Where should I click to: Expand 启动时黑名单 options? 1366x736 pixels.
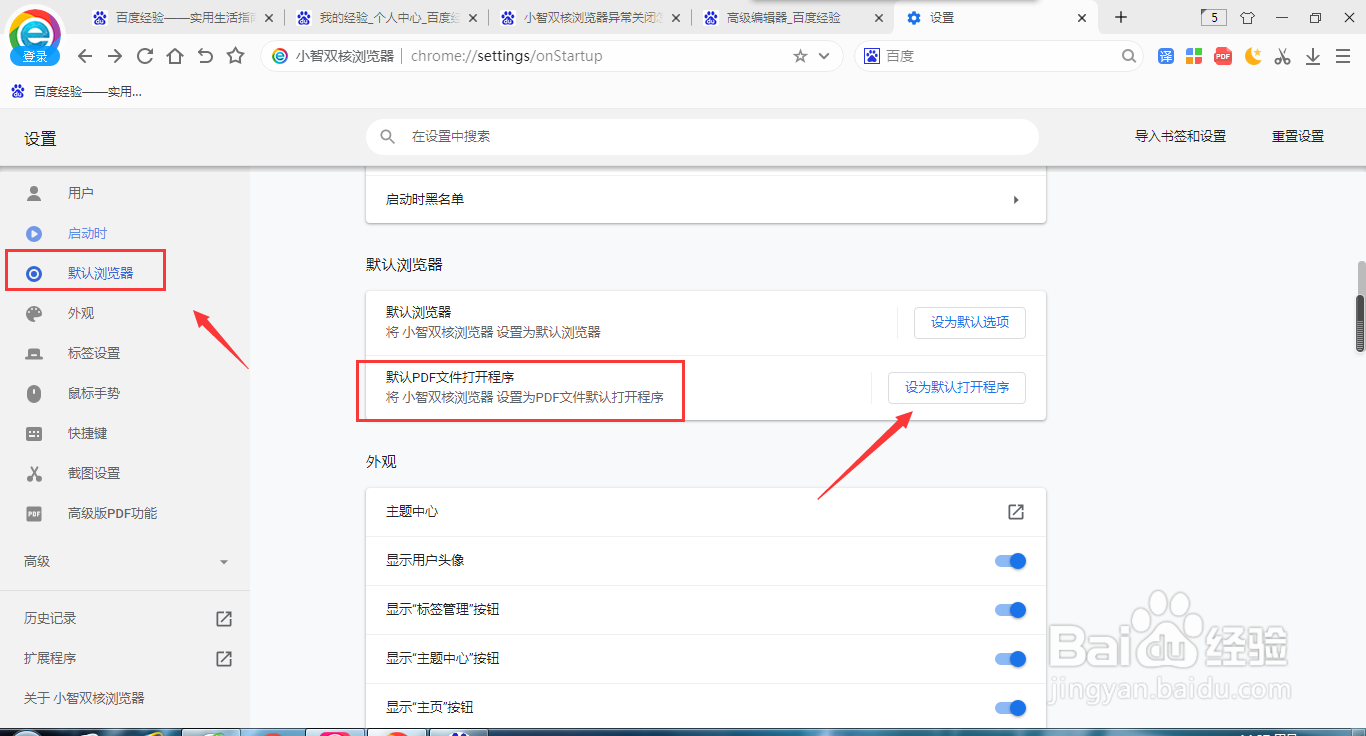coord(1016,199)
